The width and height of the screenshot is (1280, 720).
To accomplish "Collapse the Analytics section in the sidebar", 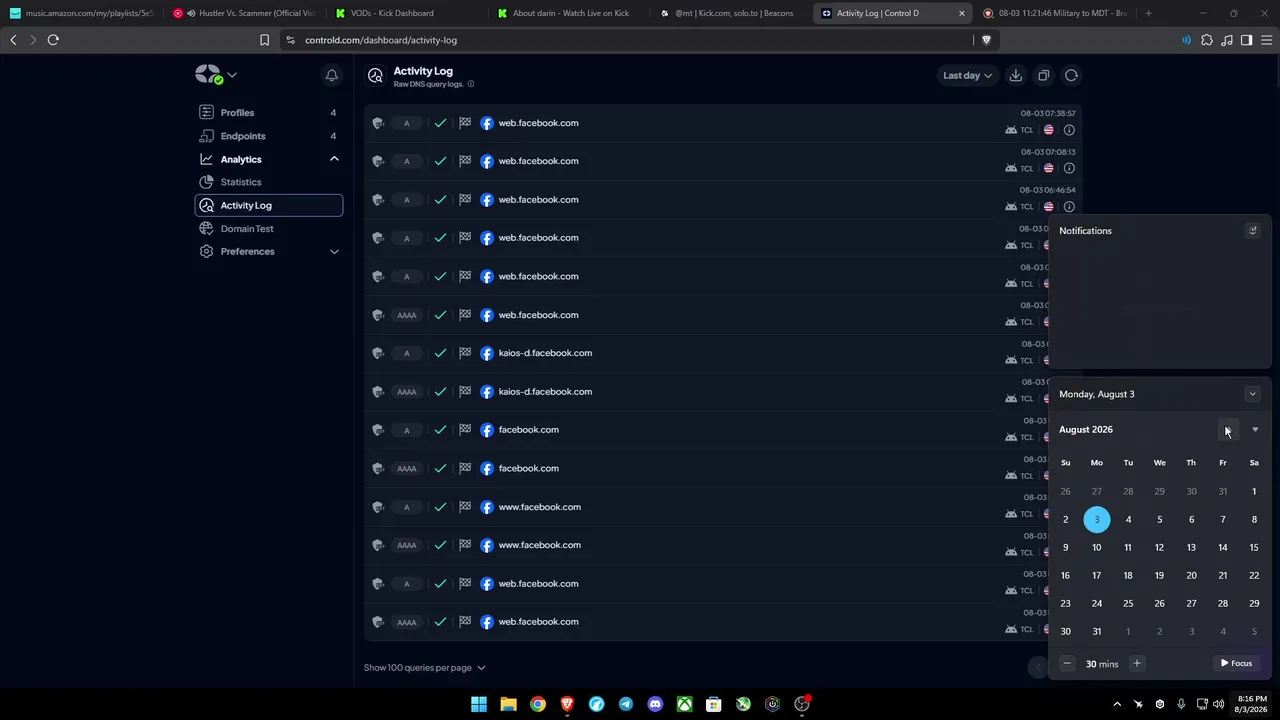I will click(334, 159).
